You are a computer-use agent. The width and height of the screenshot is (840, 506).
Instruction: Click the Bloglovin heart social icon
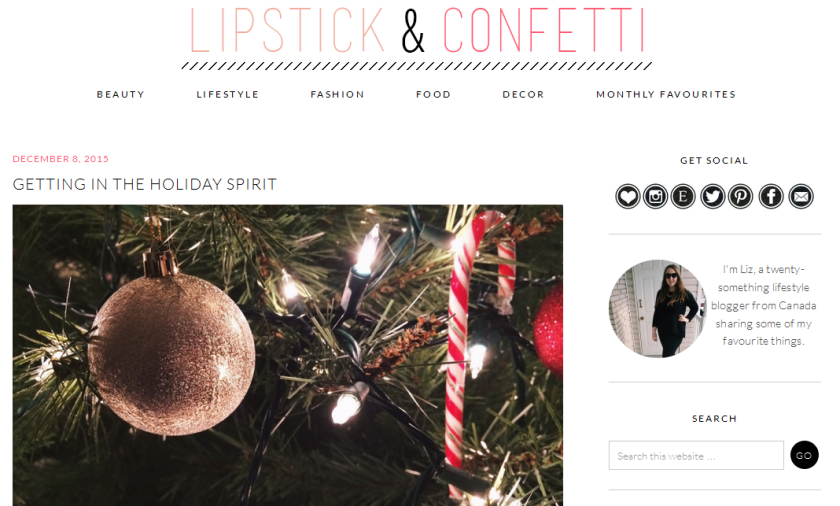click(627, 197)
